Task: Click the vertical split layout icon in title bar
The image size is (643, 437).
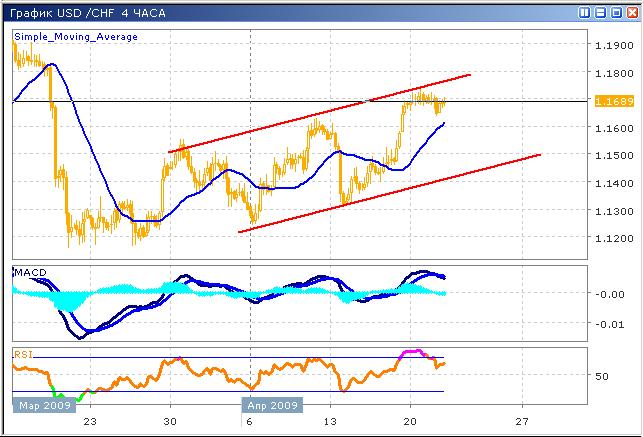Action: coord(584,11)
